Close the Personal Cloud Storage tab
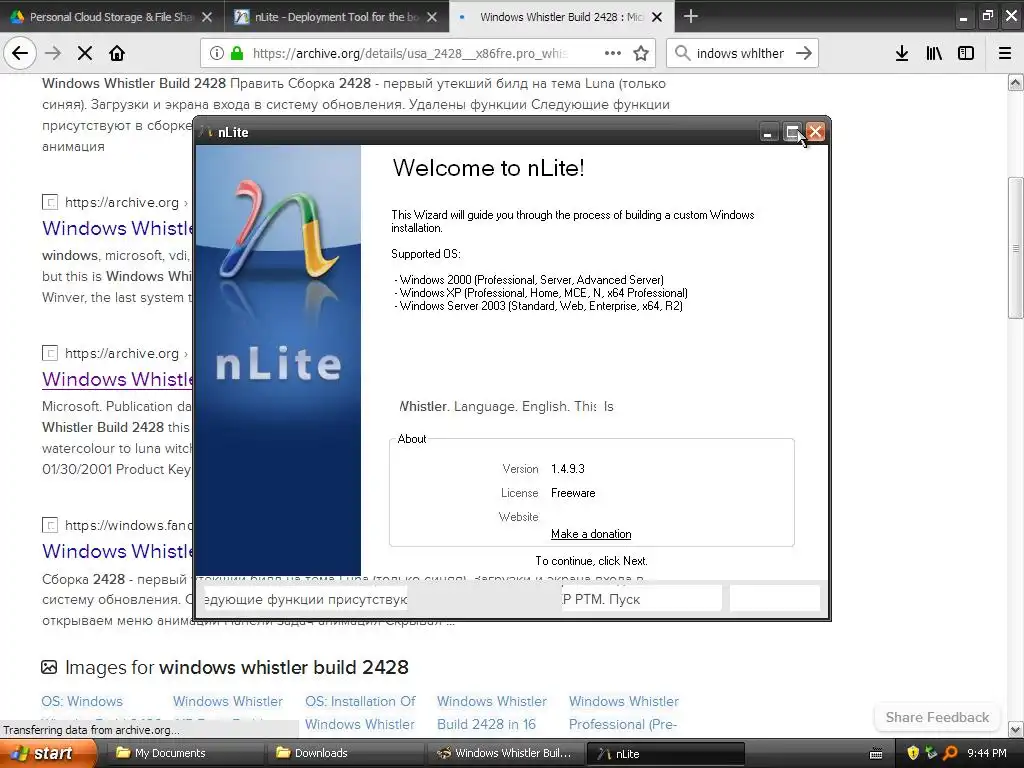This screenshot has height=768, width=1024. (x=207, y=17)
